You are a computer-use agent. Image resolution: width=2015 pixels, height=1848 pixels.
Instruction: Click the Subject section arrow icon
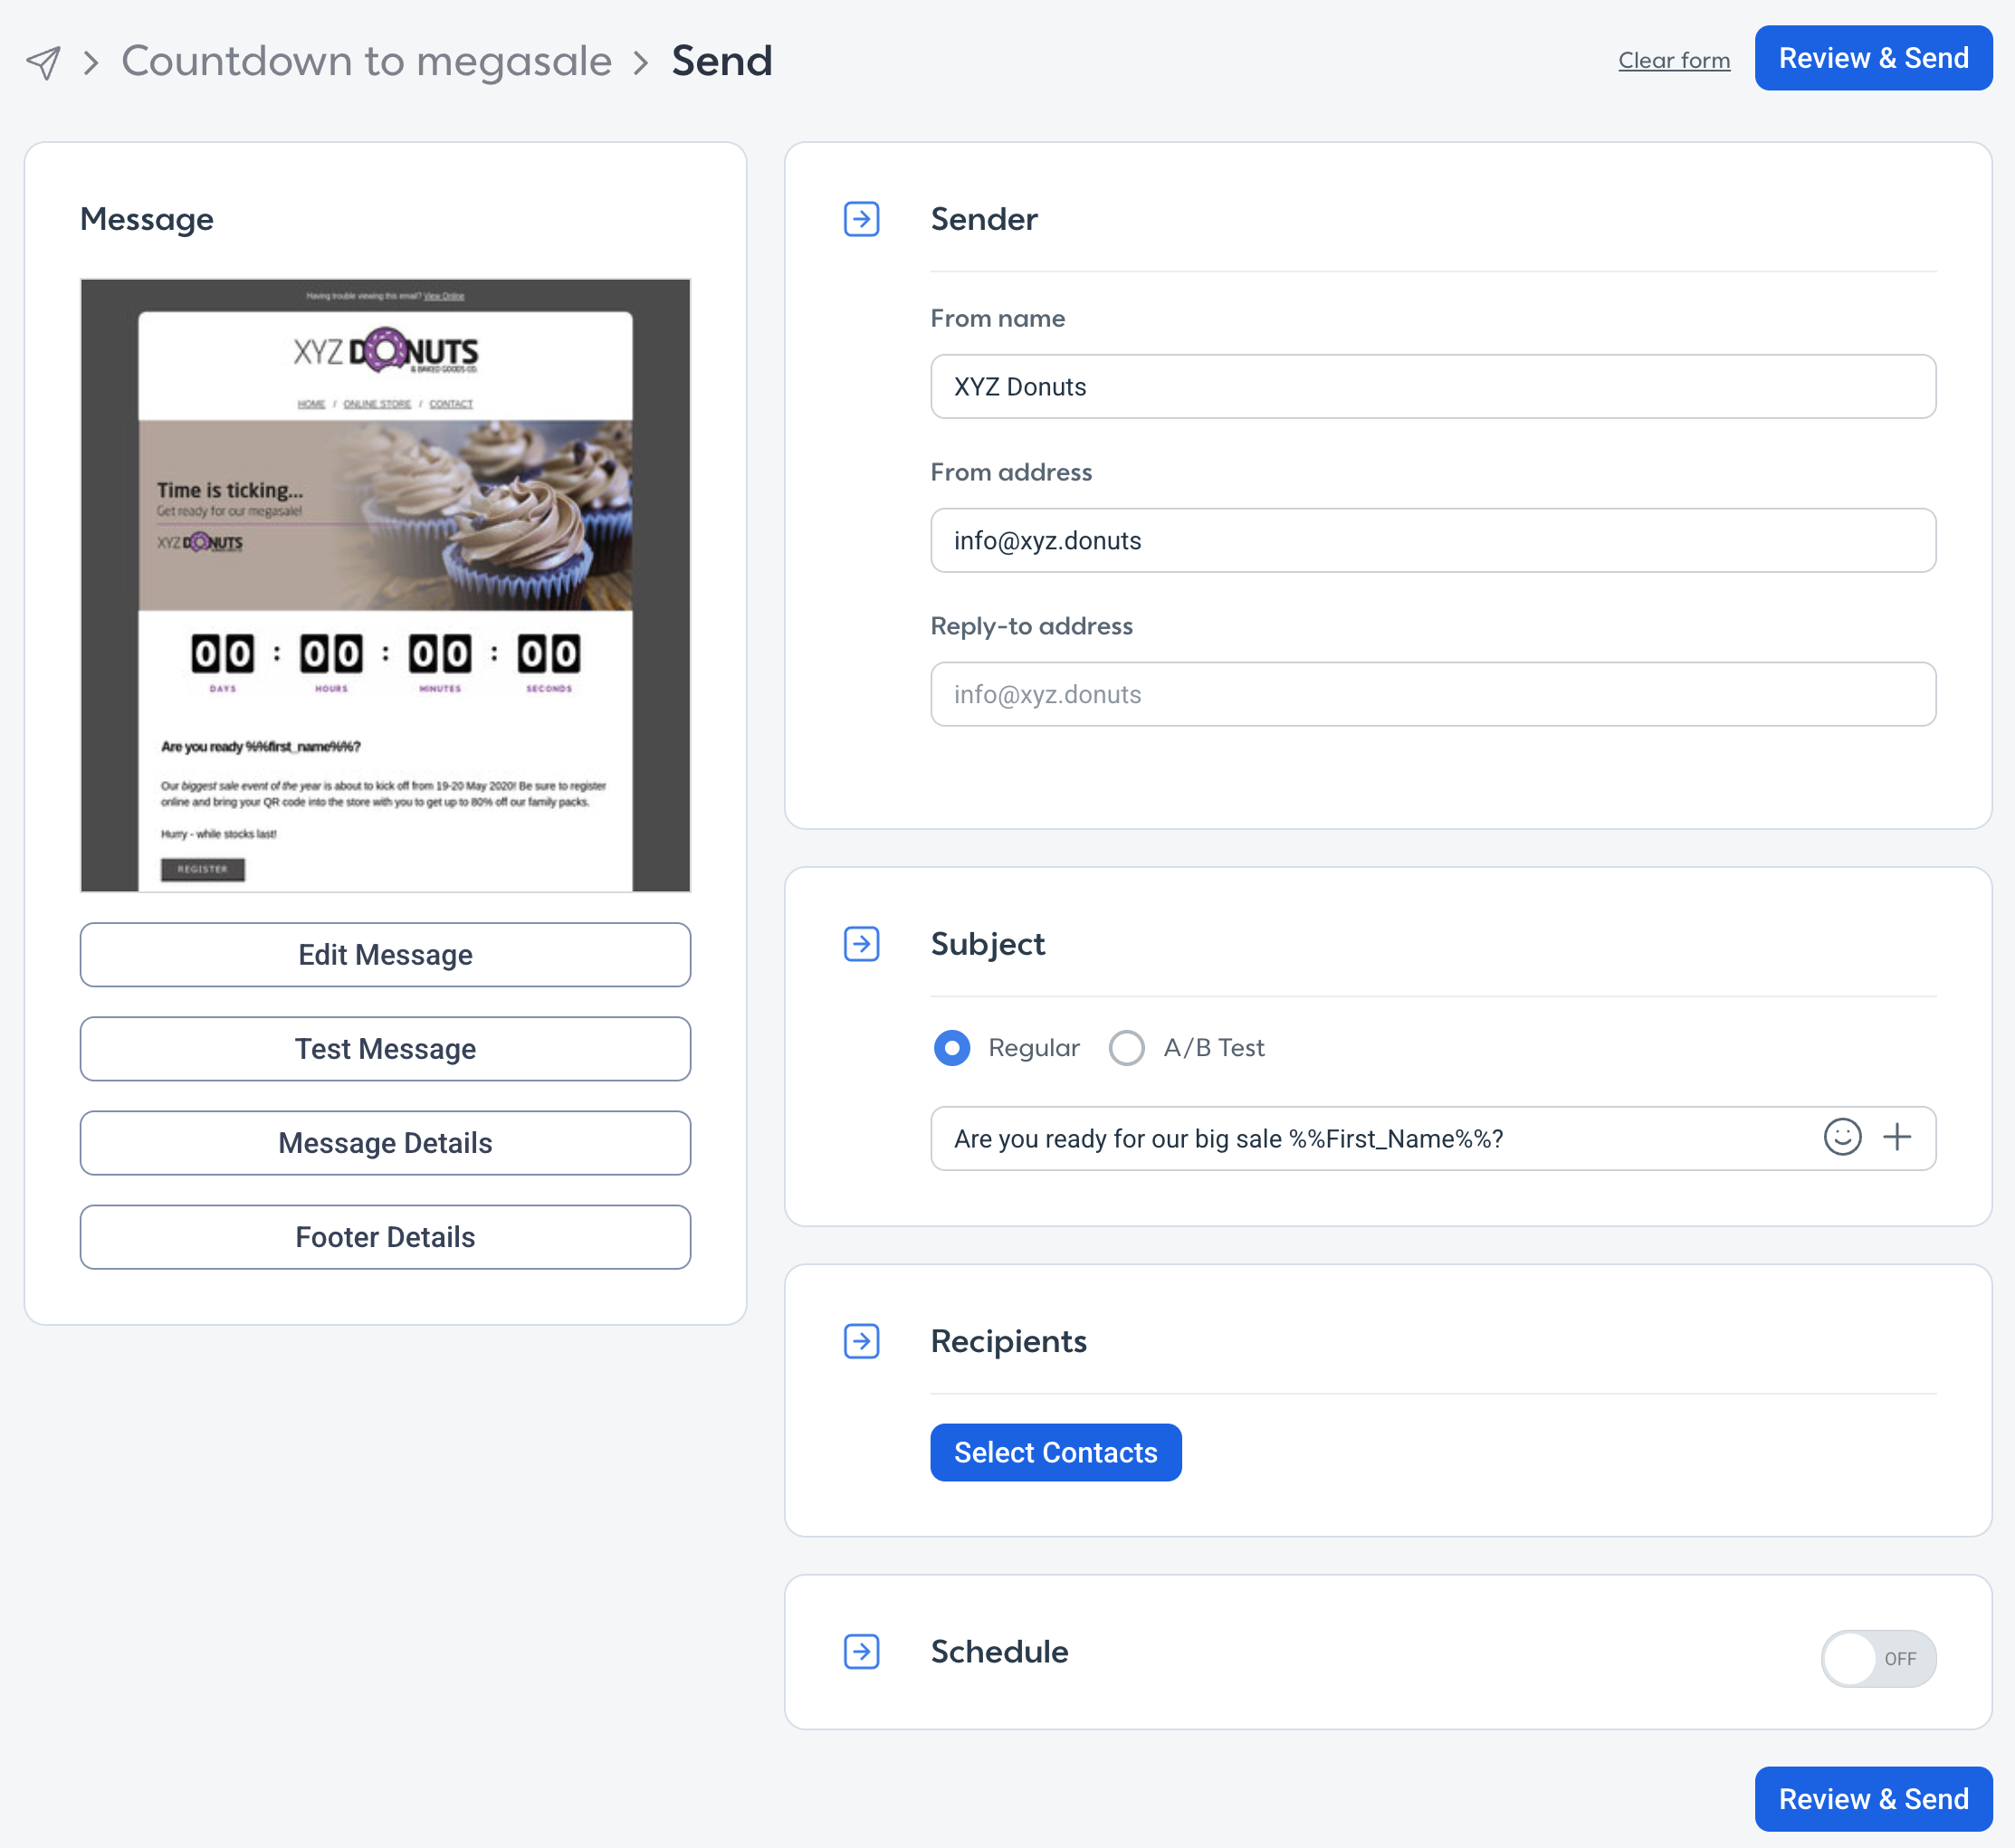[x=861, y=944]
